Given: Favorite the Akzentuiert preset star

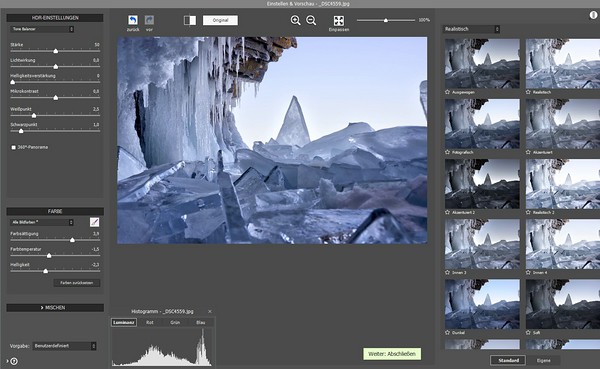Looking at the screenshot, I should (528, 152).
